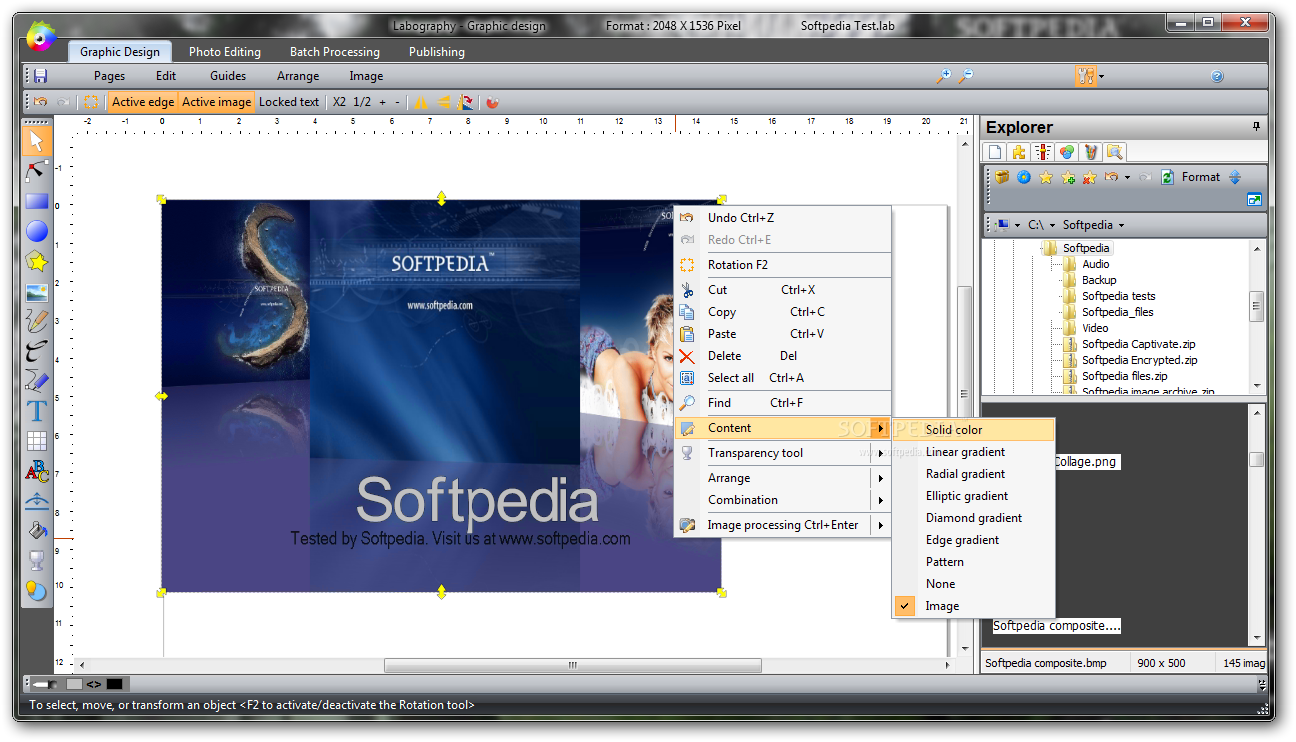Choose Solid color from Content submenu
The width and height of the screenshot is (1296, 742).
(x=974, y=430)
